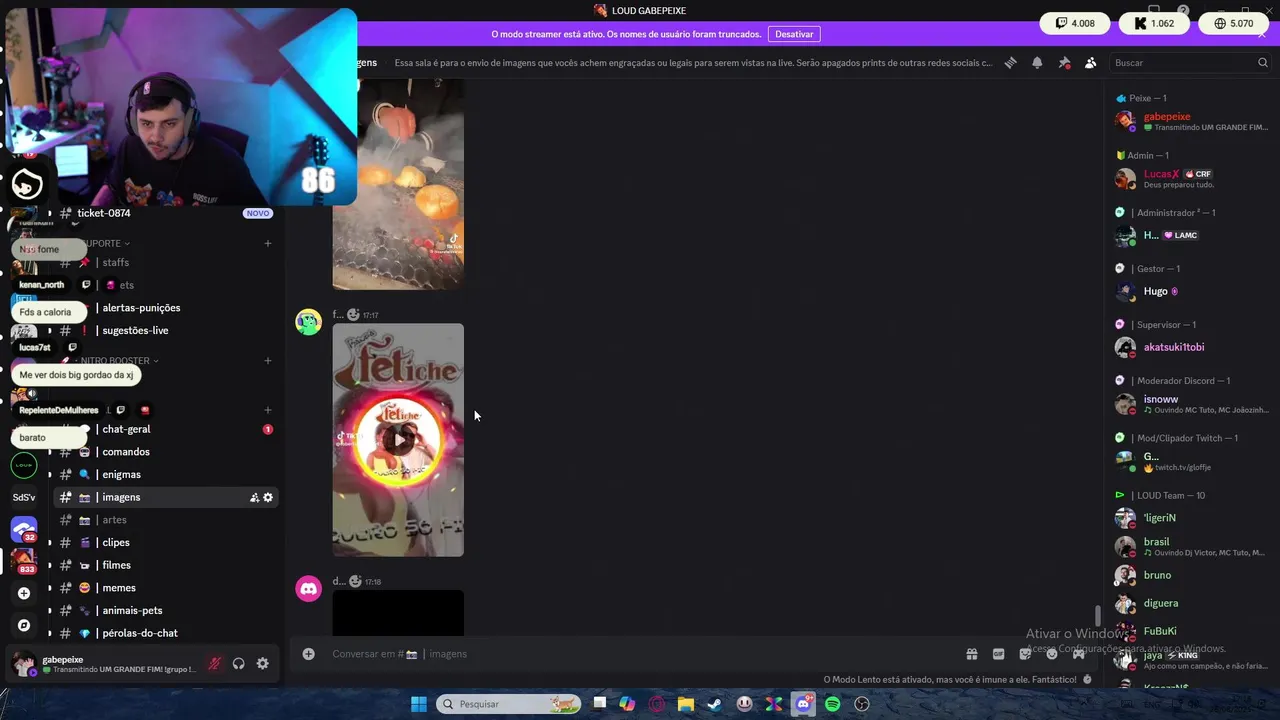Screen dimensions: 1280x720
Task: Click the search magnifier icon
Action: [x=1262, y=62]
